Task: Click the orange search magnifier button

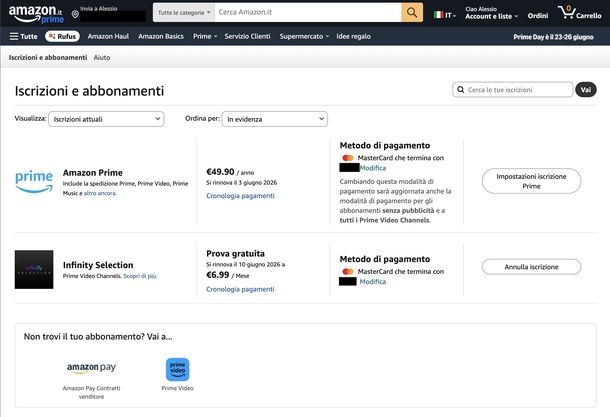Action: pos(412,12)
